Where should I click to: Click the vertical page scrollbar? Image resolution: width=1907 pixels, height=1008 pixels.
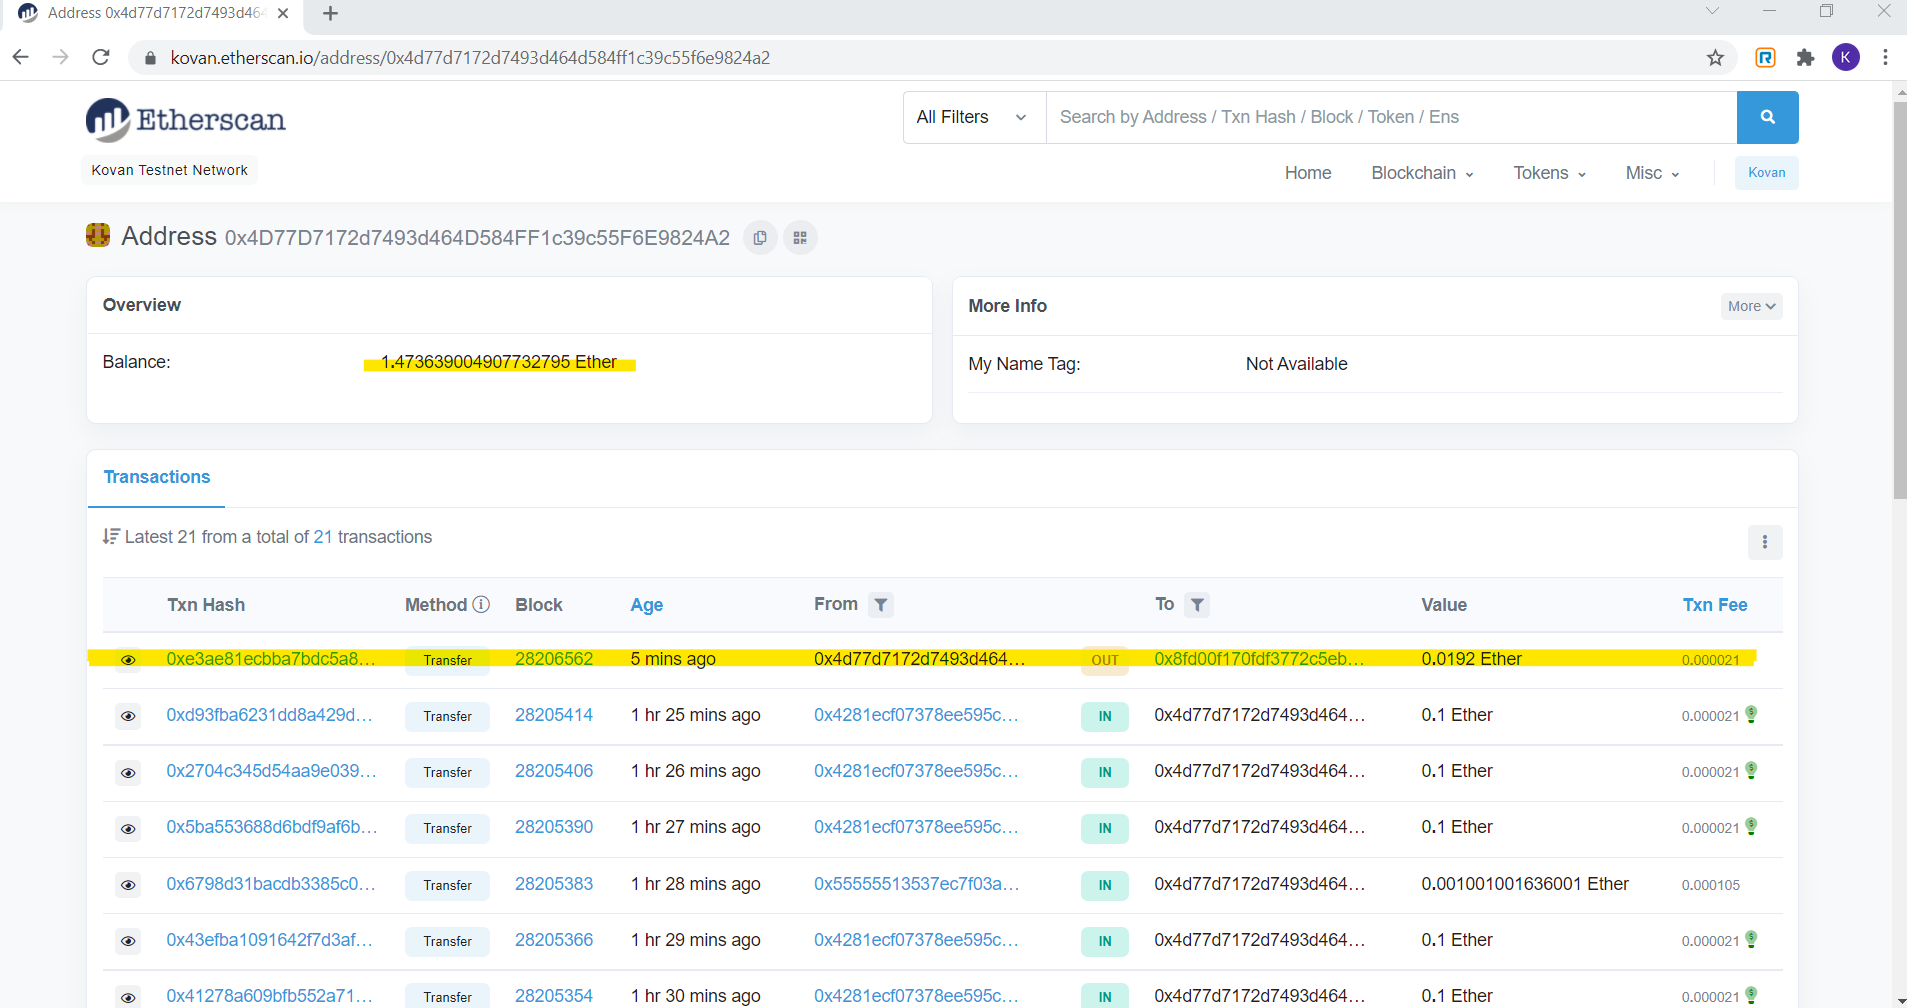coord(1899,300)
